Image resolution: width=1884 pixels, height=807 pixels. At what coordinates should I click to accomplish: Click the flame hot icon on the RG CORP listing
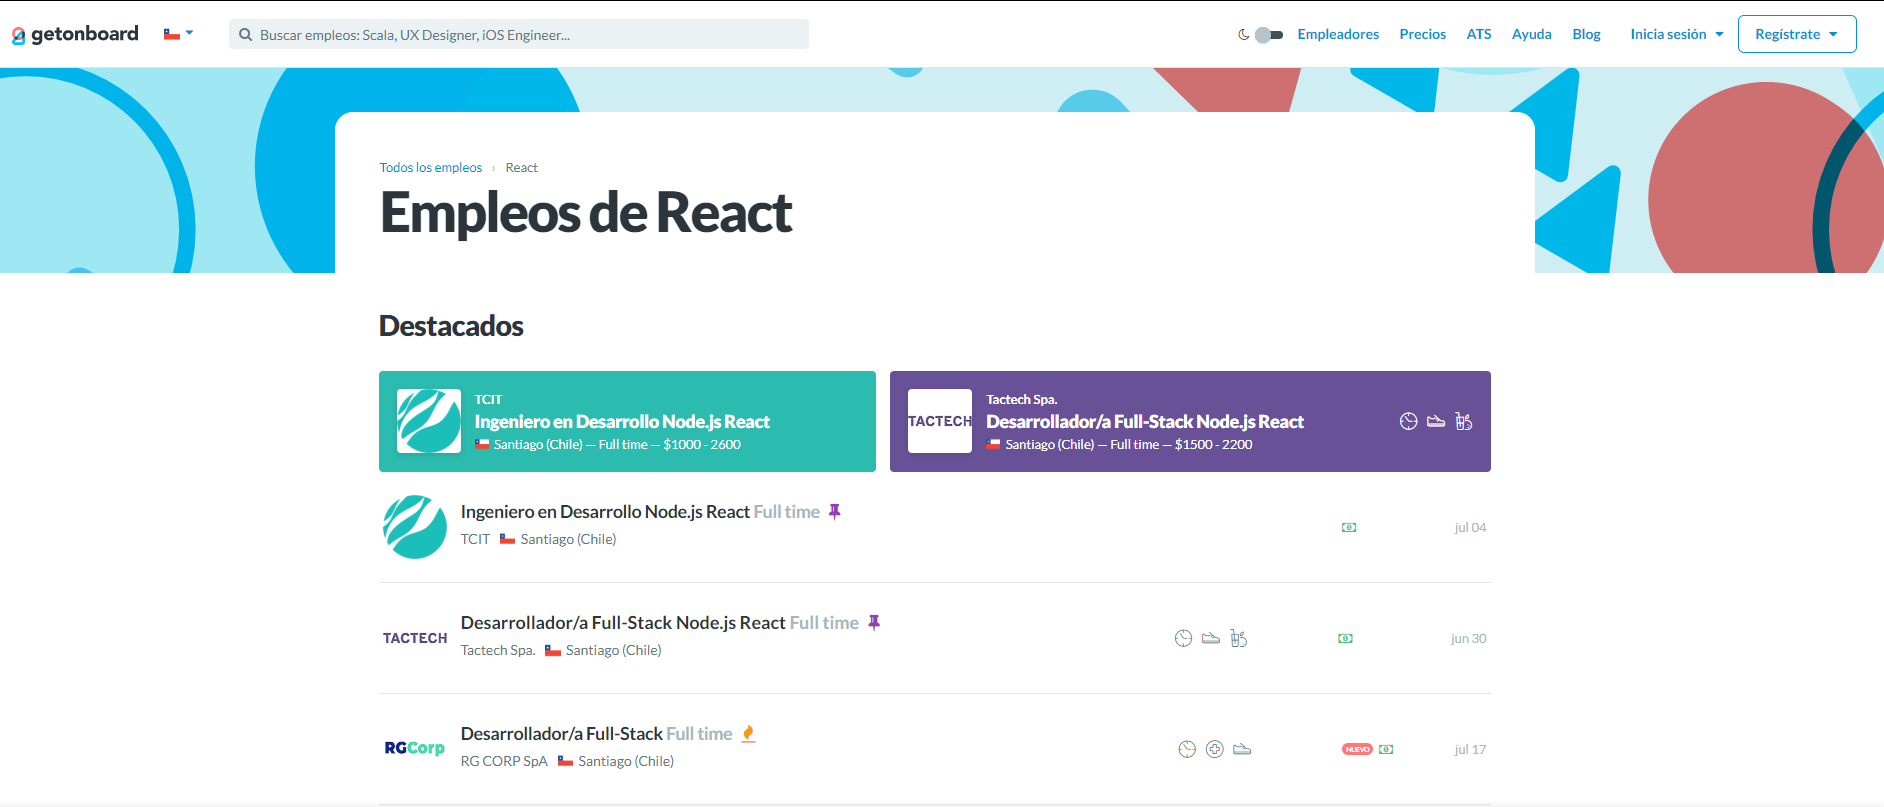(748, 734)
